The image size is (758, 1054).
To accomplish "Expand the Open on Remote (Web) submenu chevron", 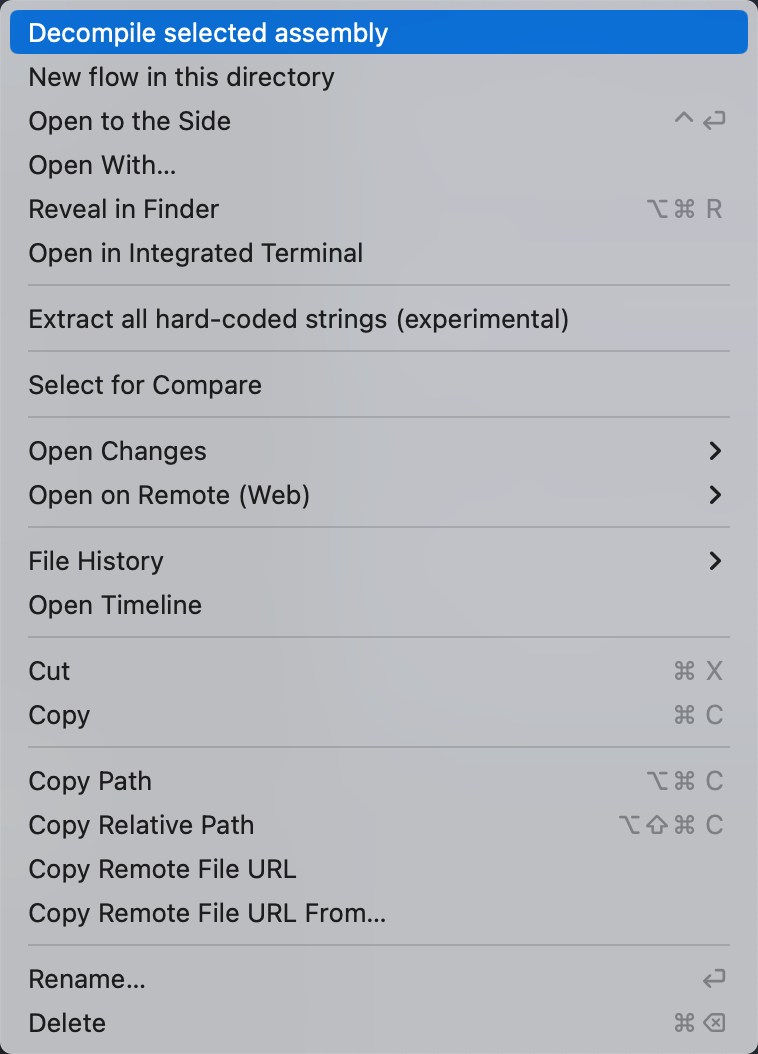I will [714, 495].
